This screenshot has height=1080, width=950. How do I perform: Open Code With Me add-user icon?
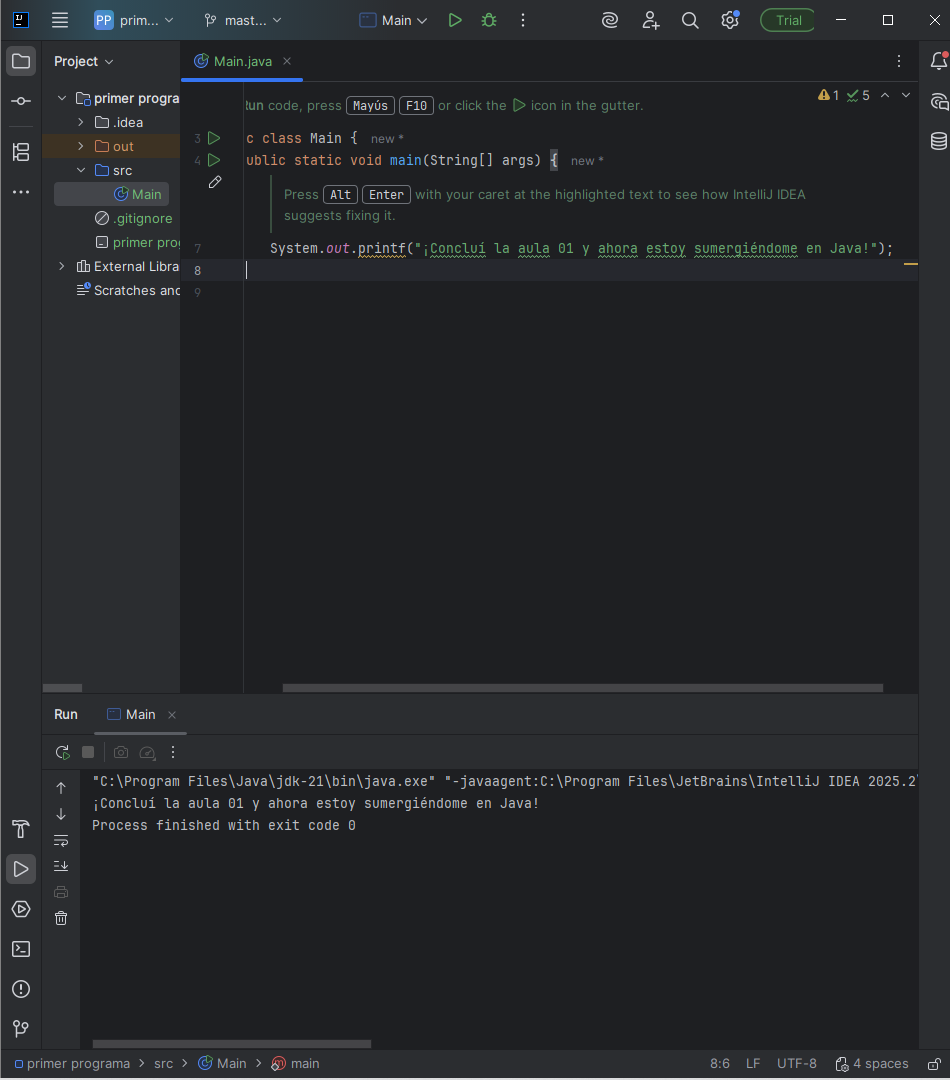[650, 21]
